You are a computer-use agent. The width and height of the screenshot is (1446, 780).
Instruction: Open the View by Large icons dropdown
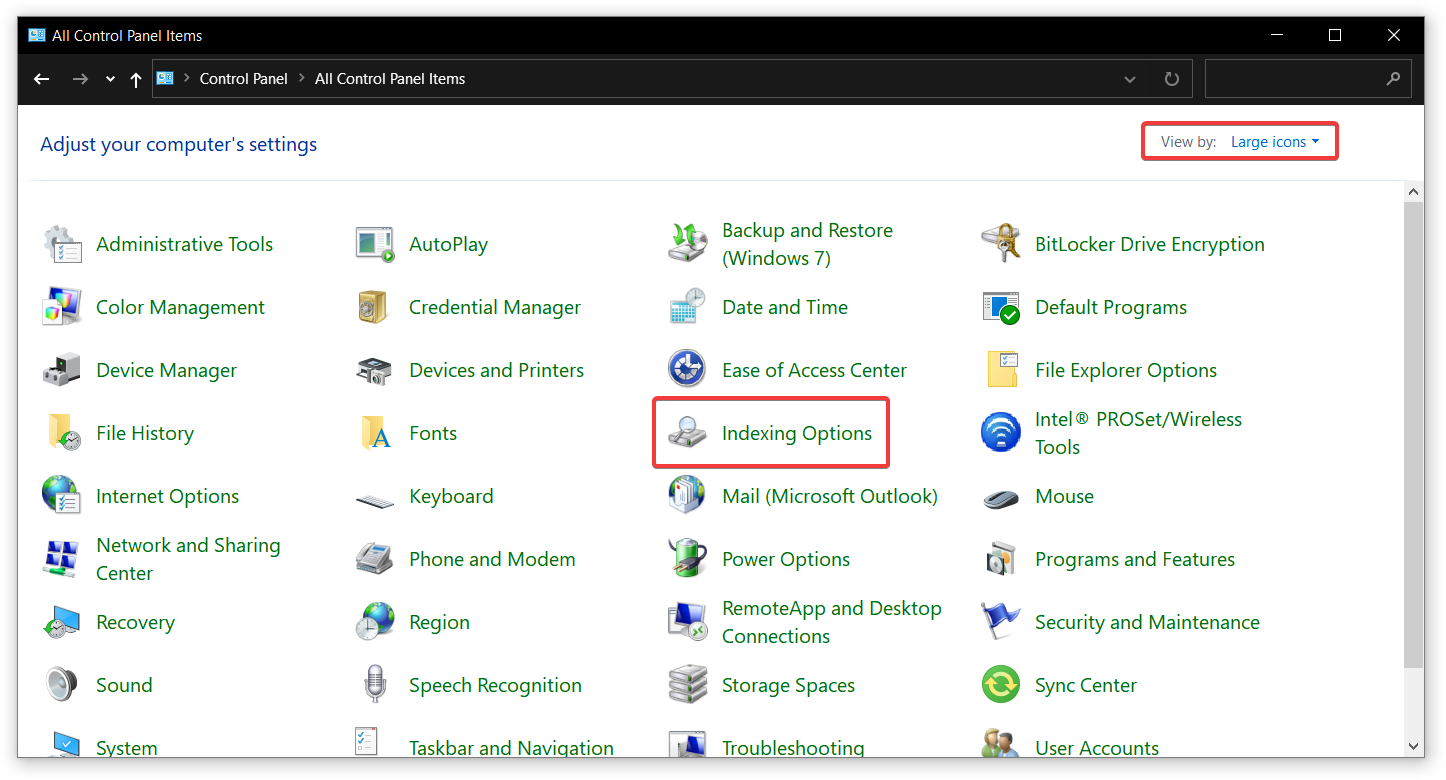click(1275, 142)
